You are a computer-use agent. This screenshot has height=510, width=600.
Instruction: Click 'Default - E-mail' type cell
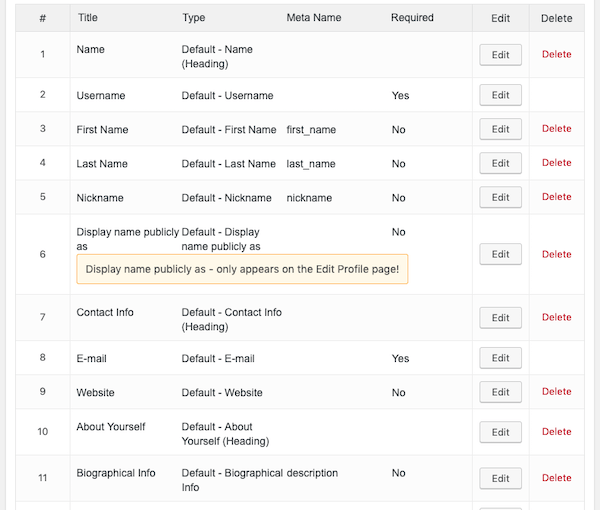pos(218,358)
